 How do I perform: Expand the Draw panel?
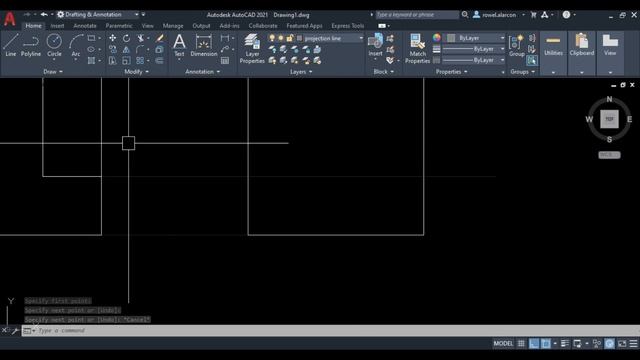pos(53,71)
